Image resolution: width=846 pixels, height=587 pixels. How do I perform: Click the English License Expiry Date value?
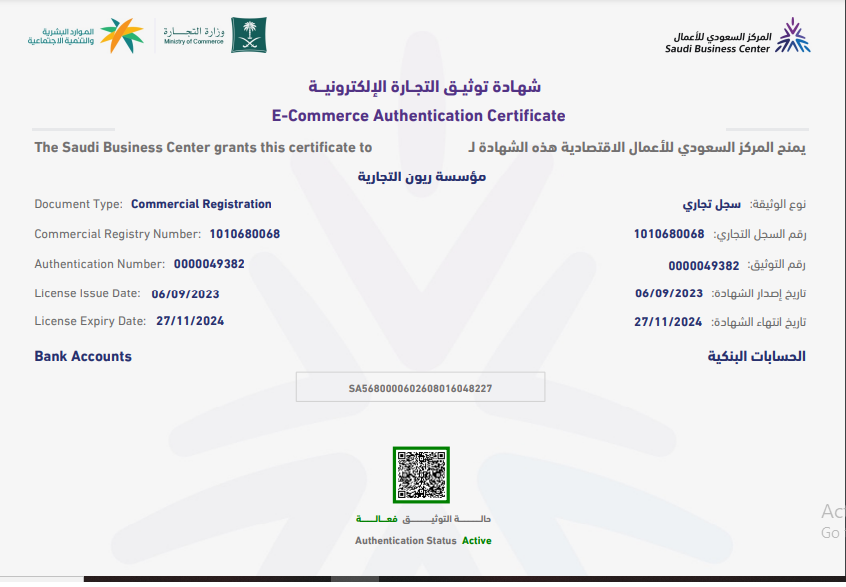coord(190,321)
